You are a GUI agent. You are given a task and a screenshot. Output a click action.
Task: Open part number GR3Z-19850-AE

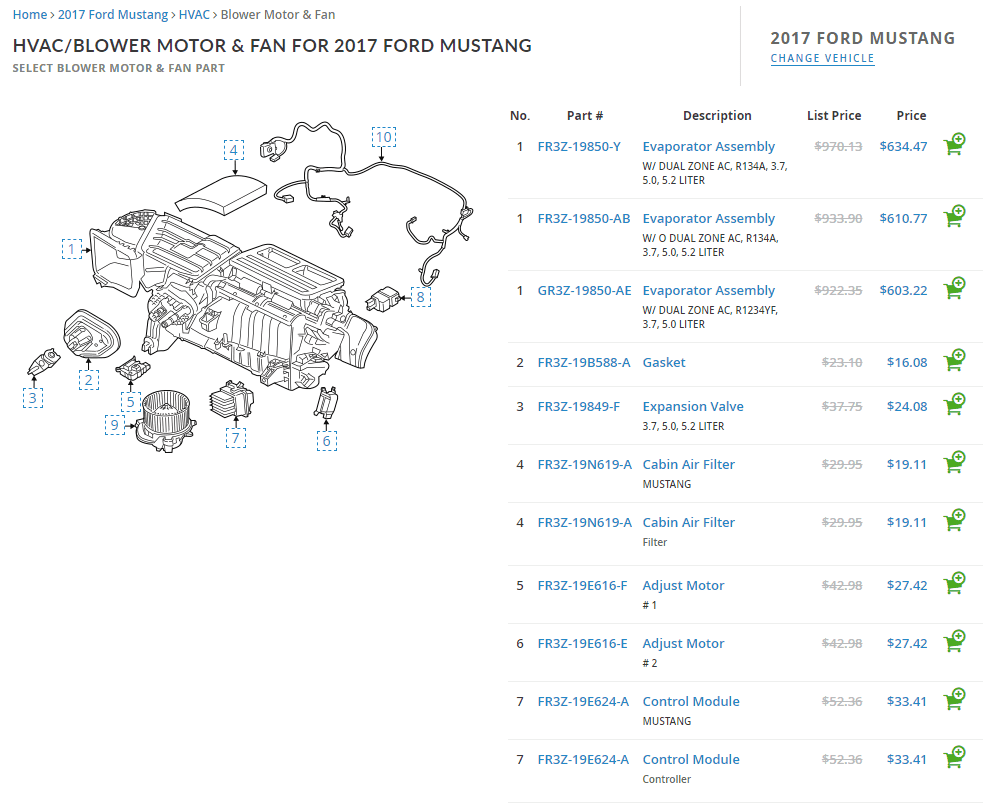click(x=585, y=291)
